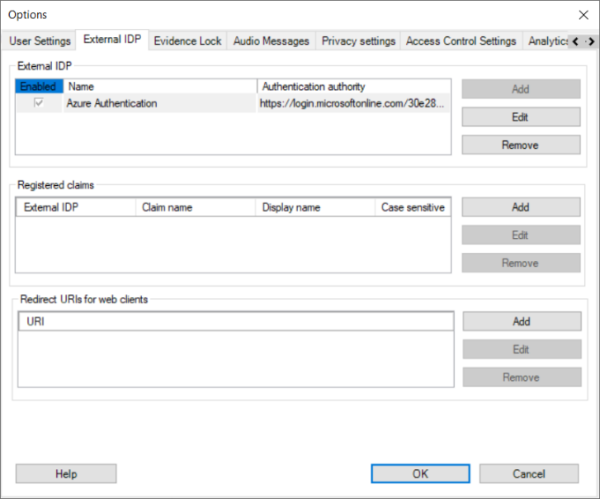Open Help for this dialog
Image resolution: width=600 pixels, height=499 pixels.
click(66, 473)
